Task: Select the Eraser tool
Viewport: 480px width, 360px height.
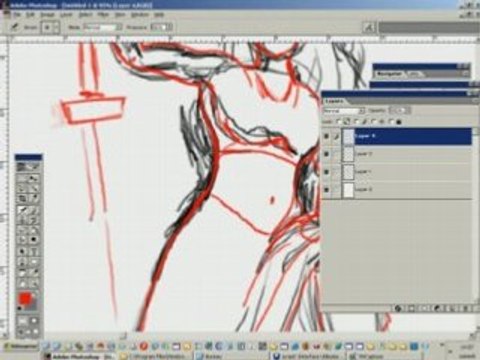Action: 22,230
